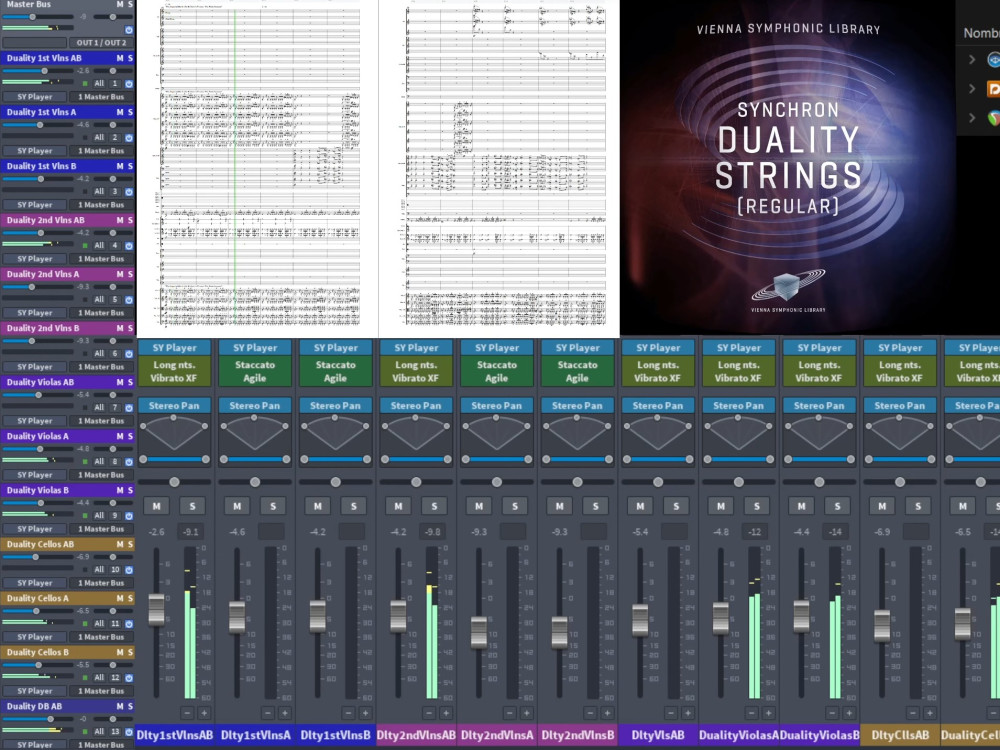Viewport: 1000px width, 750px height.
Task: Click the orange D icon in Nombre list
Action: point(994,89)
